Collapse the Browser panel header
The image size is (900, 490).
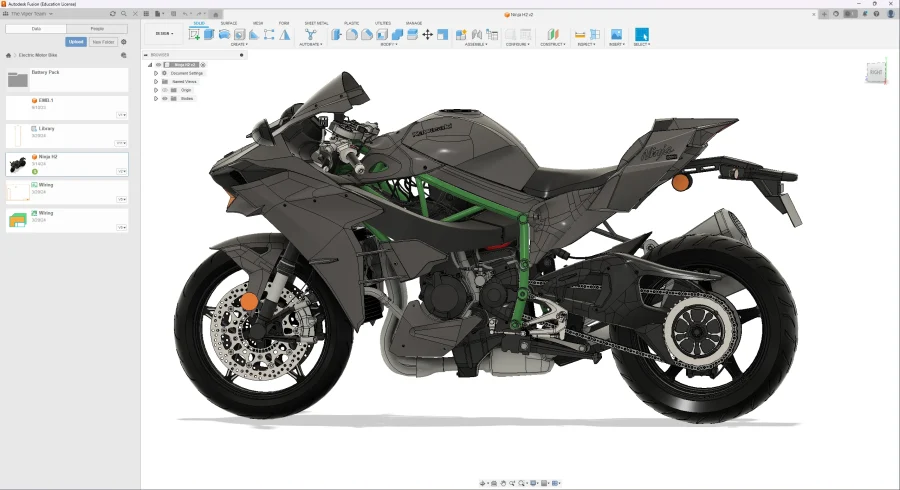coord(146,55)
